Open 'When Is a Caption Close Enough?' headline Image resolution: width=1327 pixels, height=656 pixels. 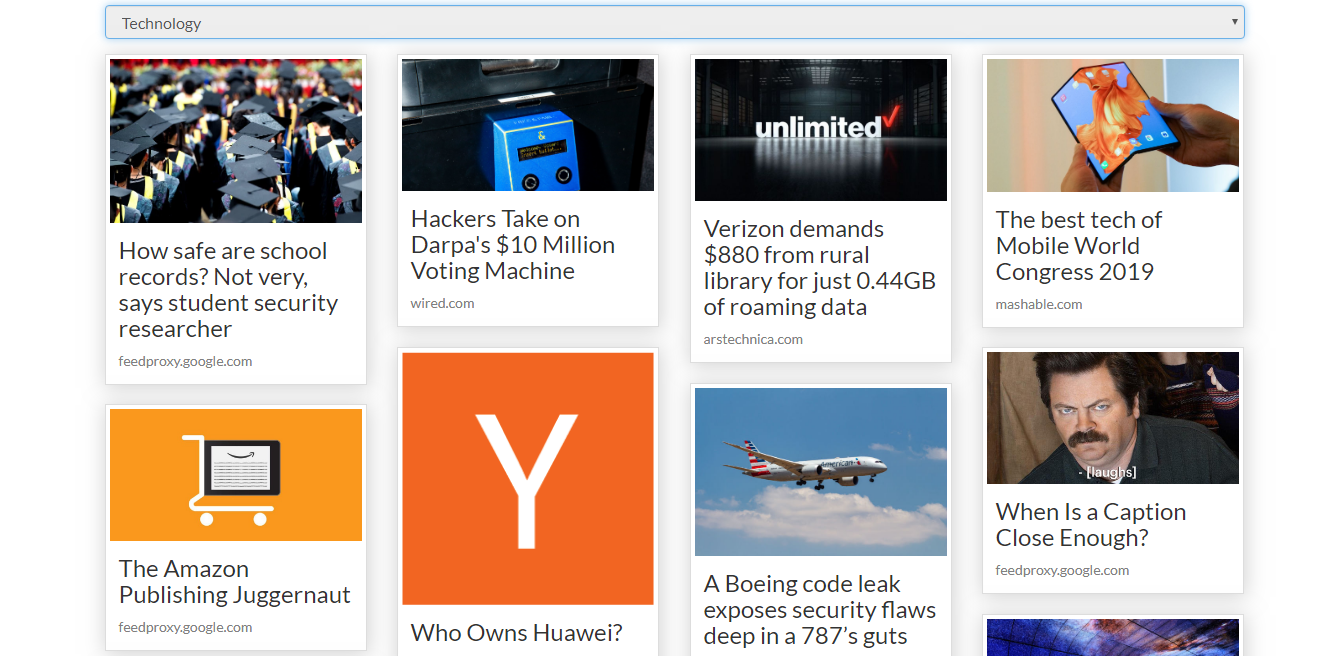(x=1091, y=525)
